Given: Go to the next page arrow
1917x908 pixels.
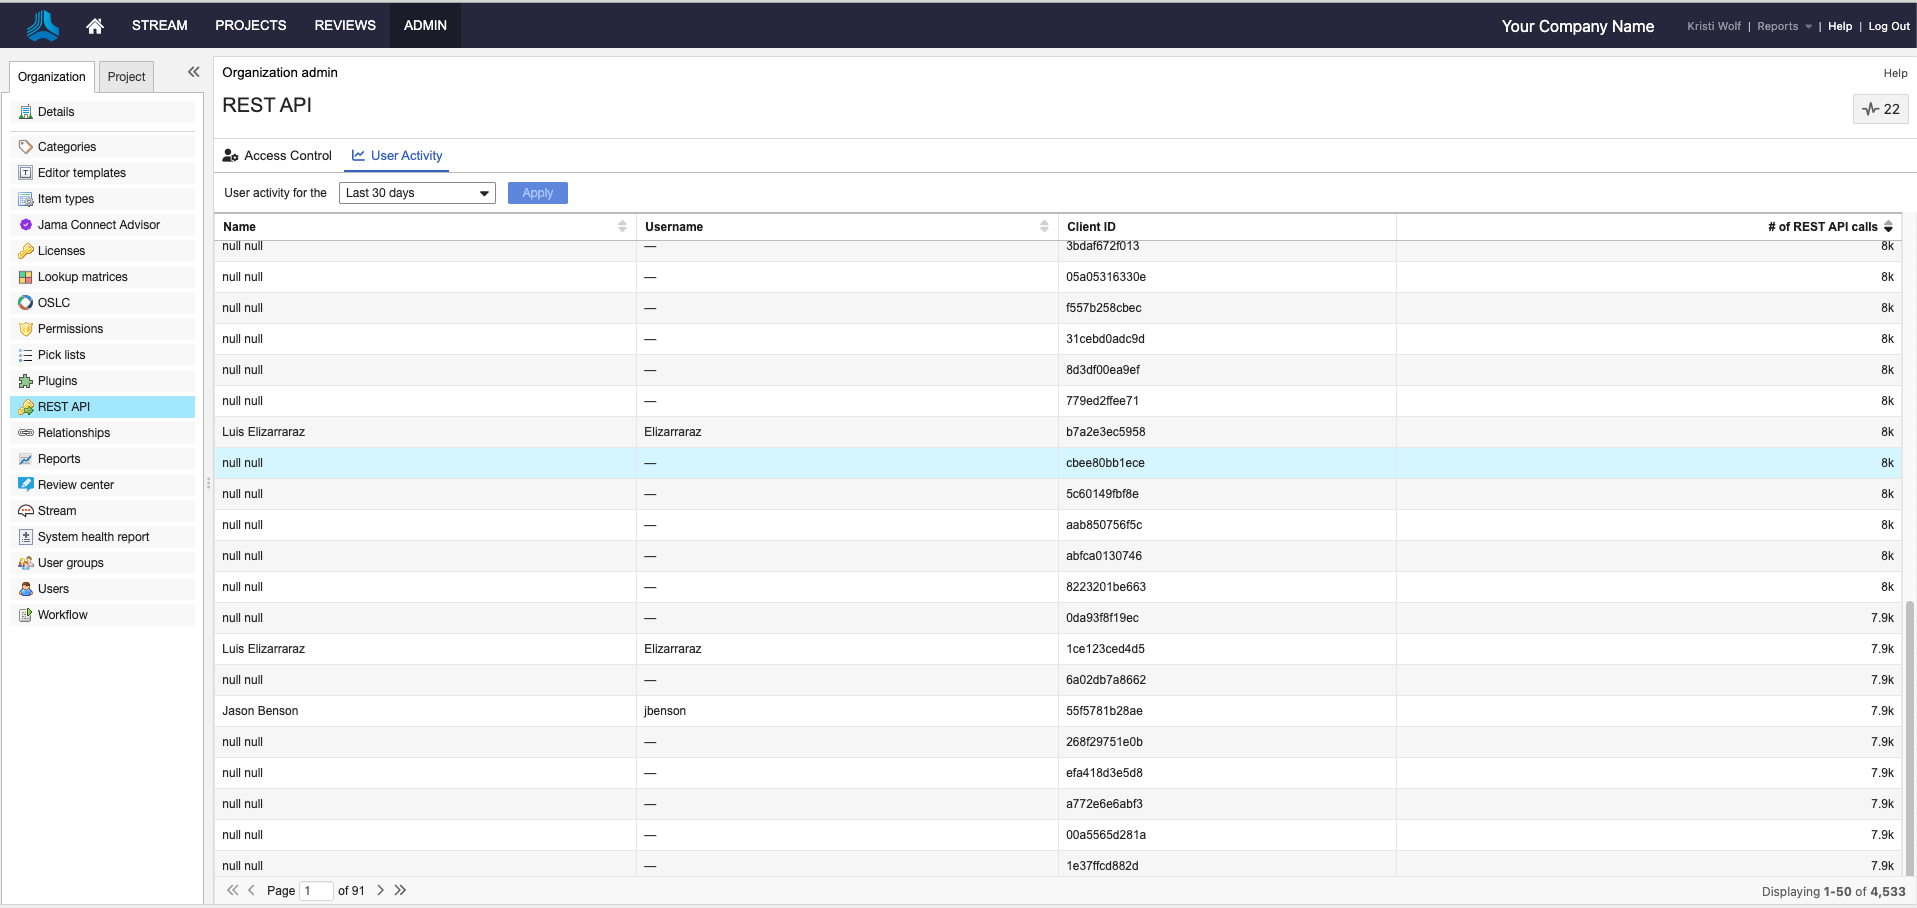Looking at the screenshot, I should tap(380, 890).
